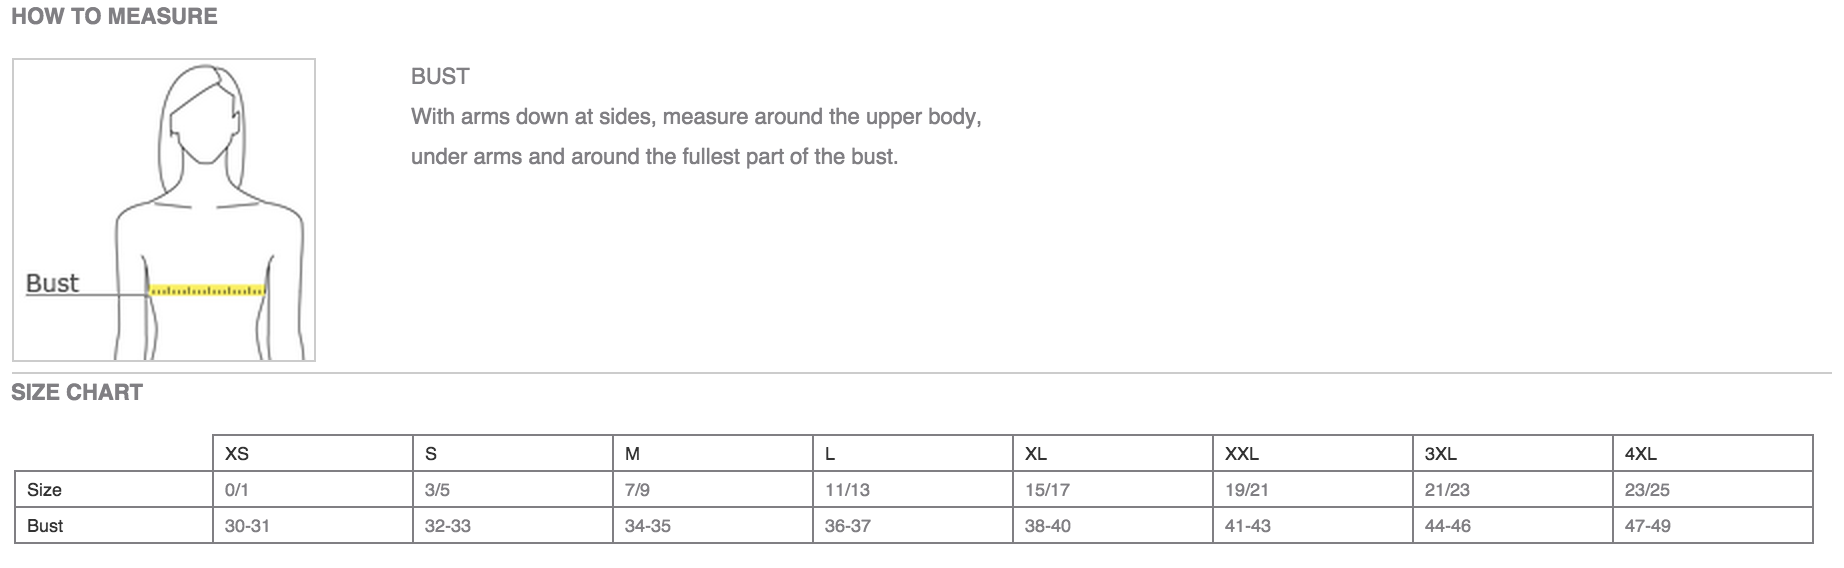Screen dimensions: 1844x568
Task: Select the XL column header
Action: 1036,454
